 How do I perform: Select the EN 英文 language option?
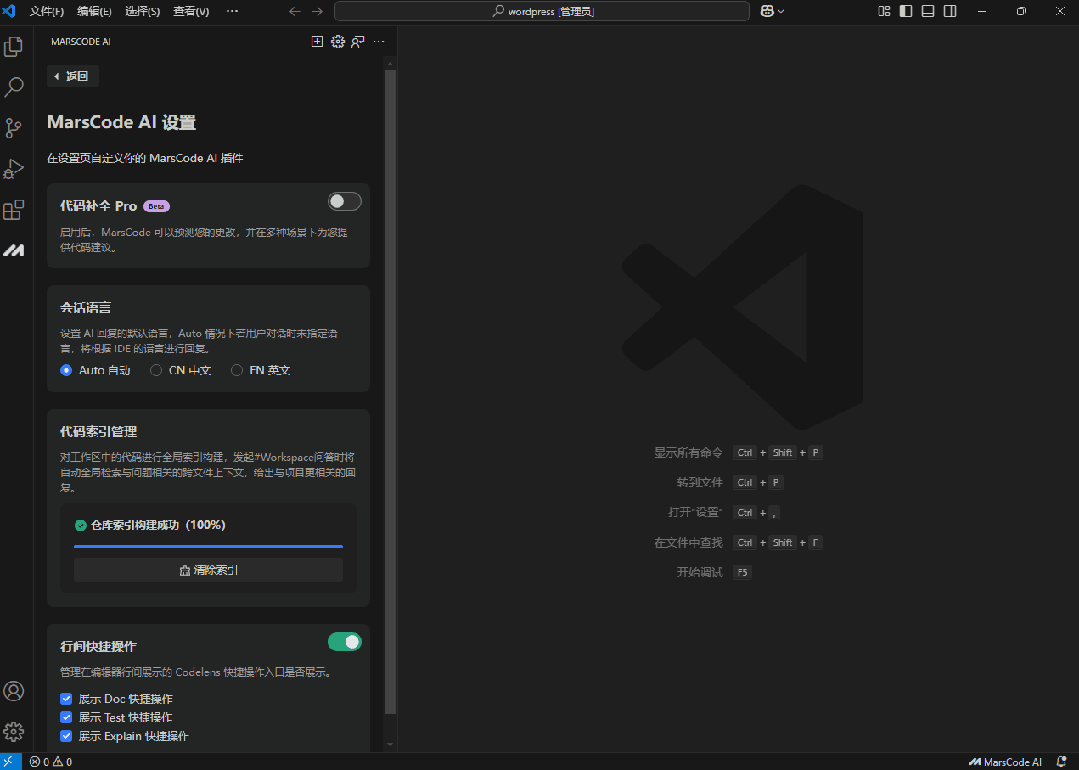click(x=237, y=370)
